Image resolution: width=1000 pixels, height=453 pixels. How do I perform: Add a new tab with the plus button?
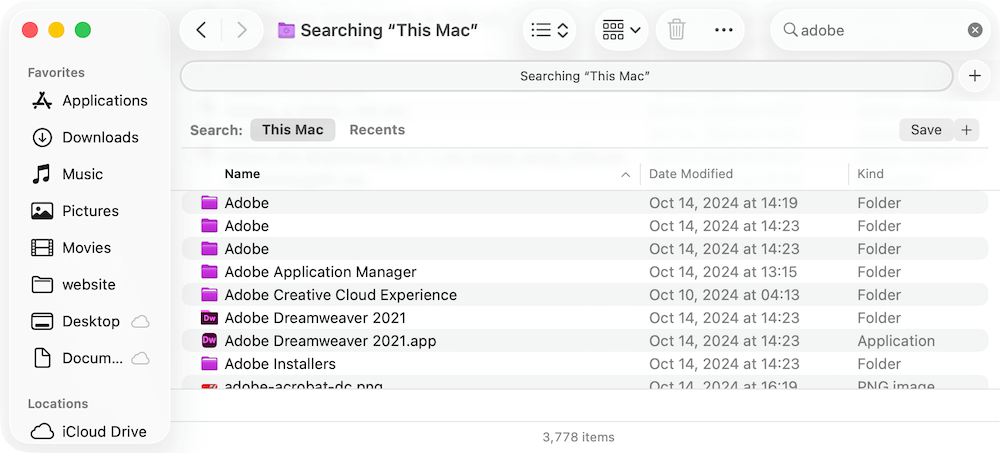coord(974,76)
